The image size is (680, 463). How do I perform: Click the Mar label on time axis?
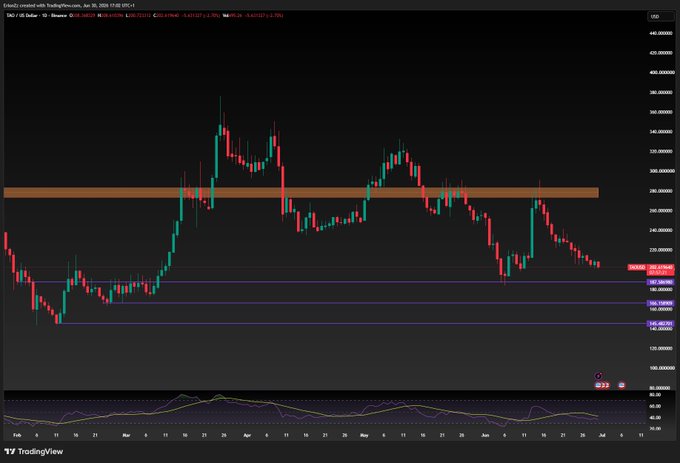coord(126,435)
